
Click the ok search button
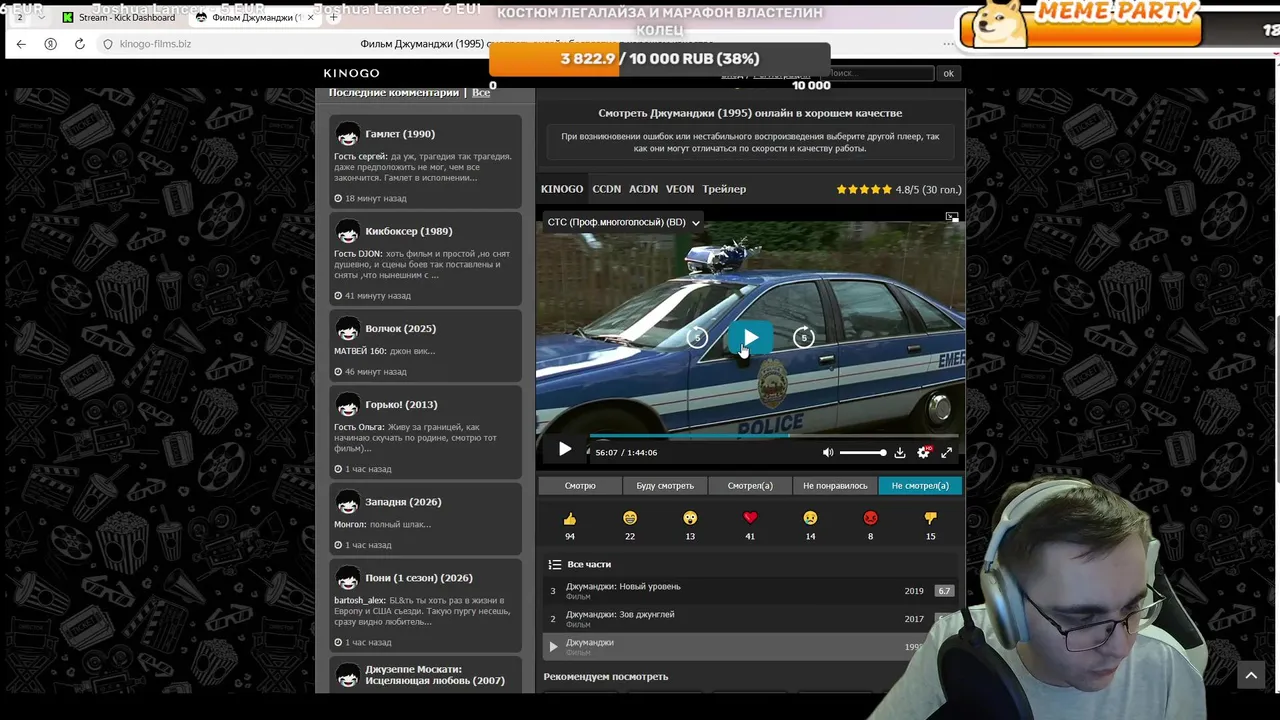tap(949, 73)
